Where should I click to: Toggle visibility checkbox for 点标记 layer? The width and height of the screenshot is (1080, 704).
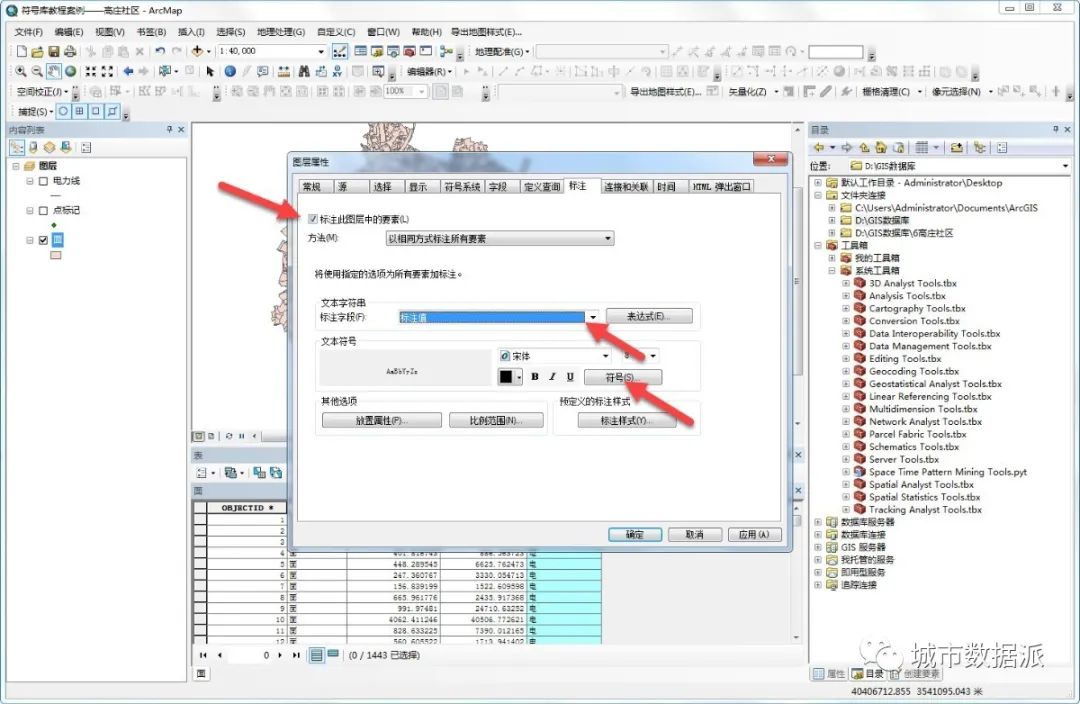(x=43, y=210)
